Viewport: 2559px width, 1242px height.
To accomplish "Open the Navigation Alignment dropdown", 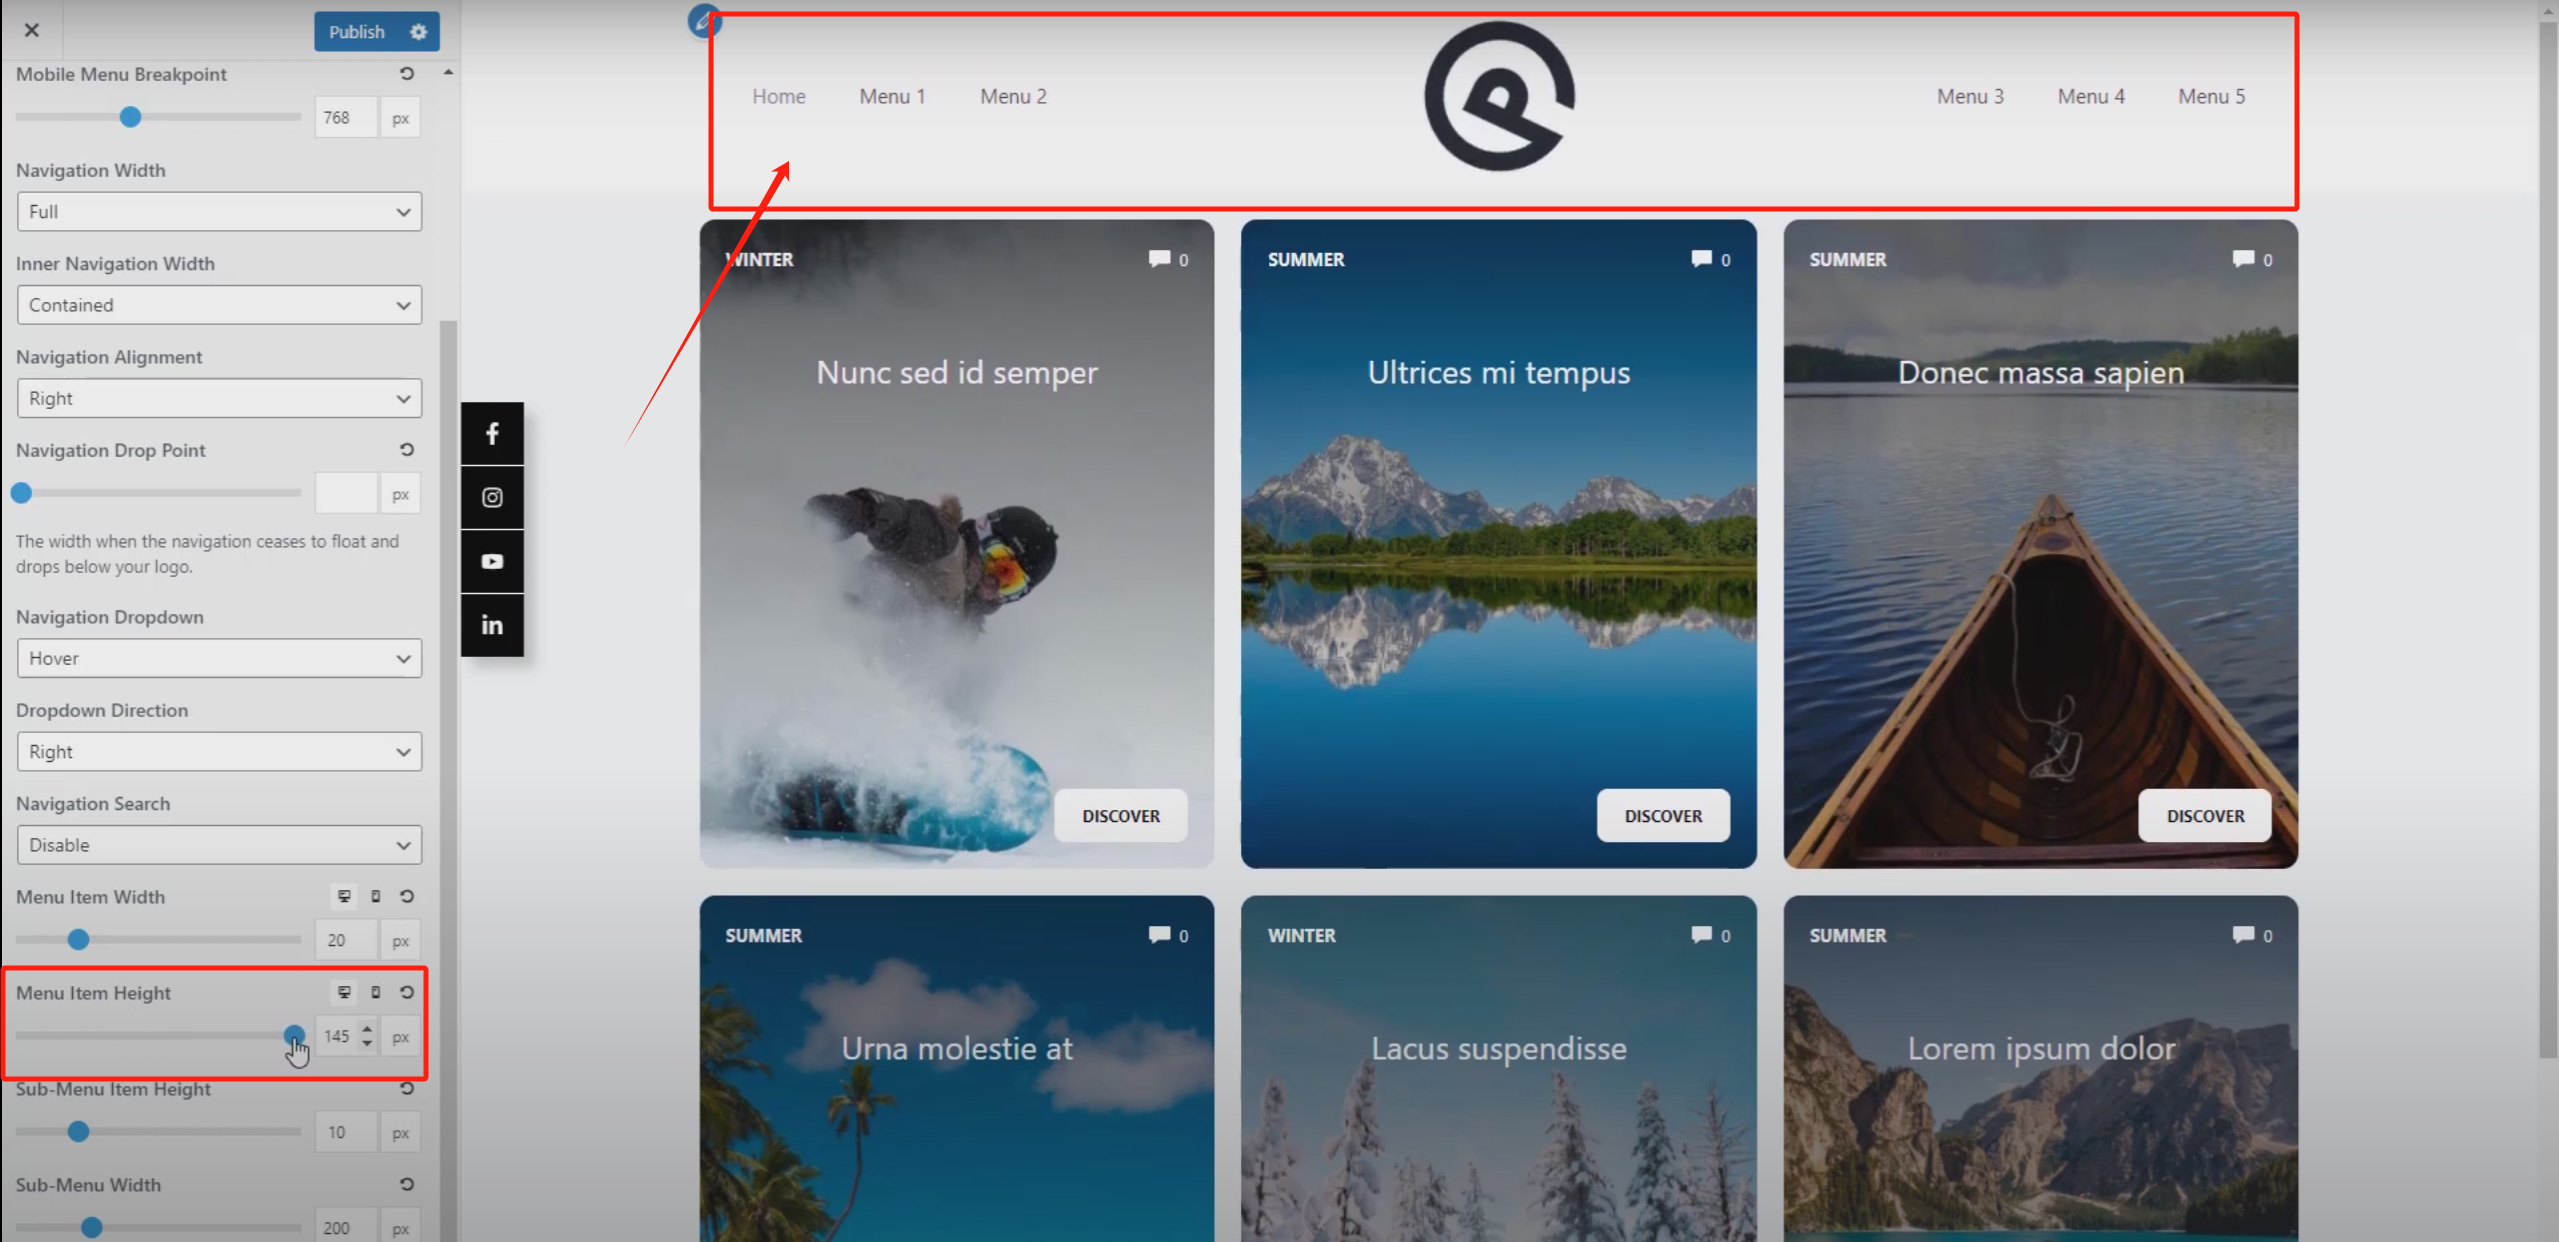I will (219, 399).
